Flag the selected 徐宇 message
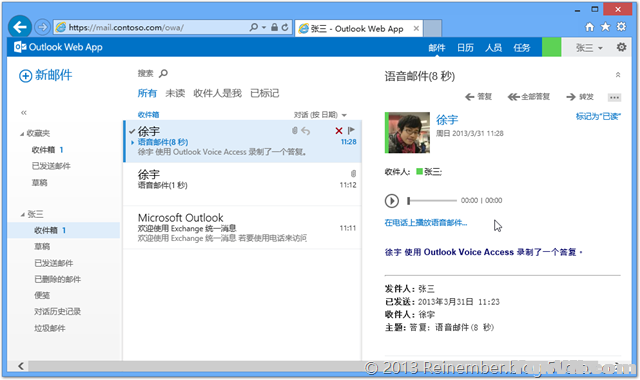The height and width of the screenshot is (380, 640). pos(351,131)
